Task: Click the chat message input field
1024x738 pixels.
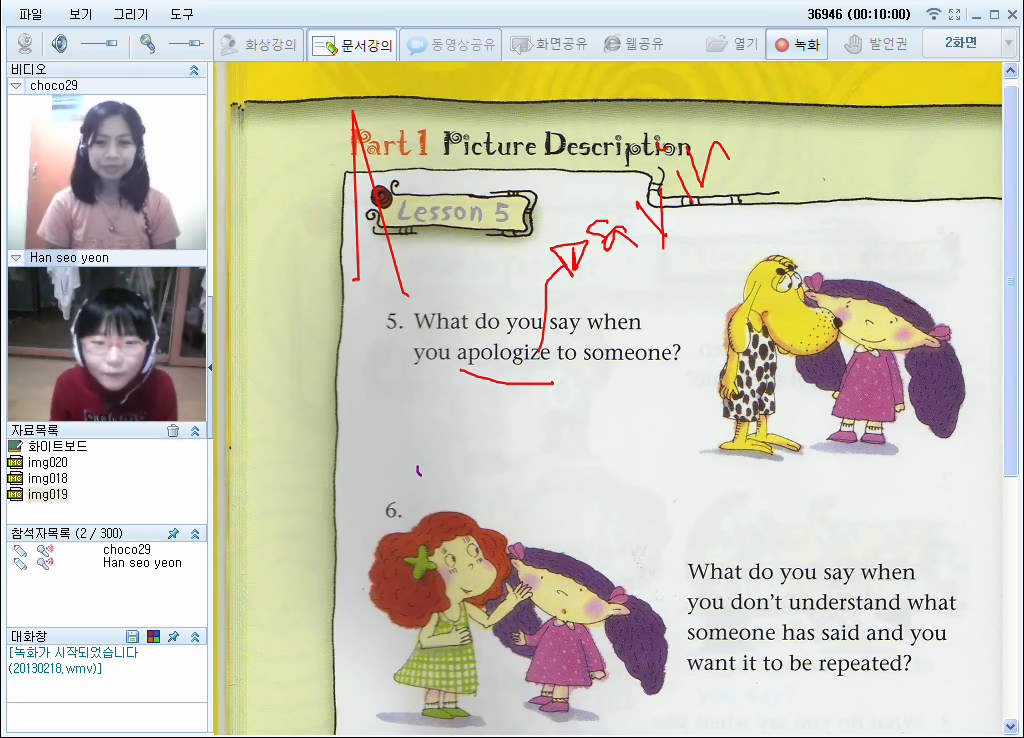Action: 107,718
